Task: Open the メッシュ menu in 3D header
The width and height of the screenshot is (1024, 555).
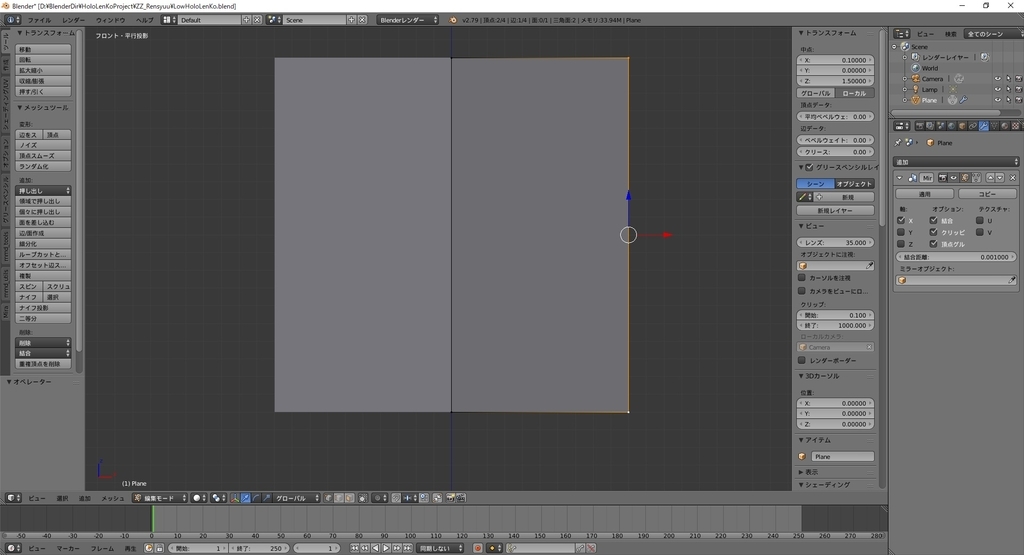Action: (x=112, y=498)
